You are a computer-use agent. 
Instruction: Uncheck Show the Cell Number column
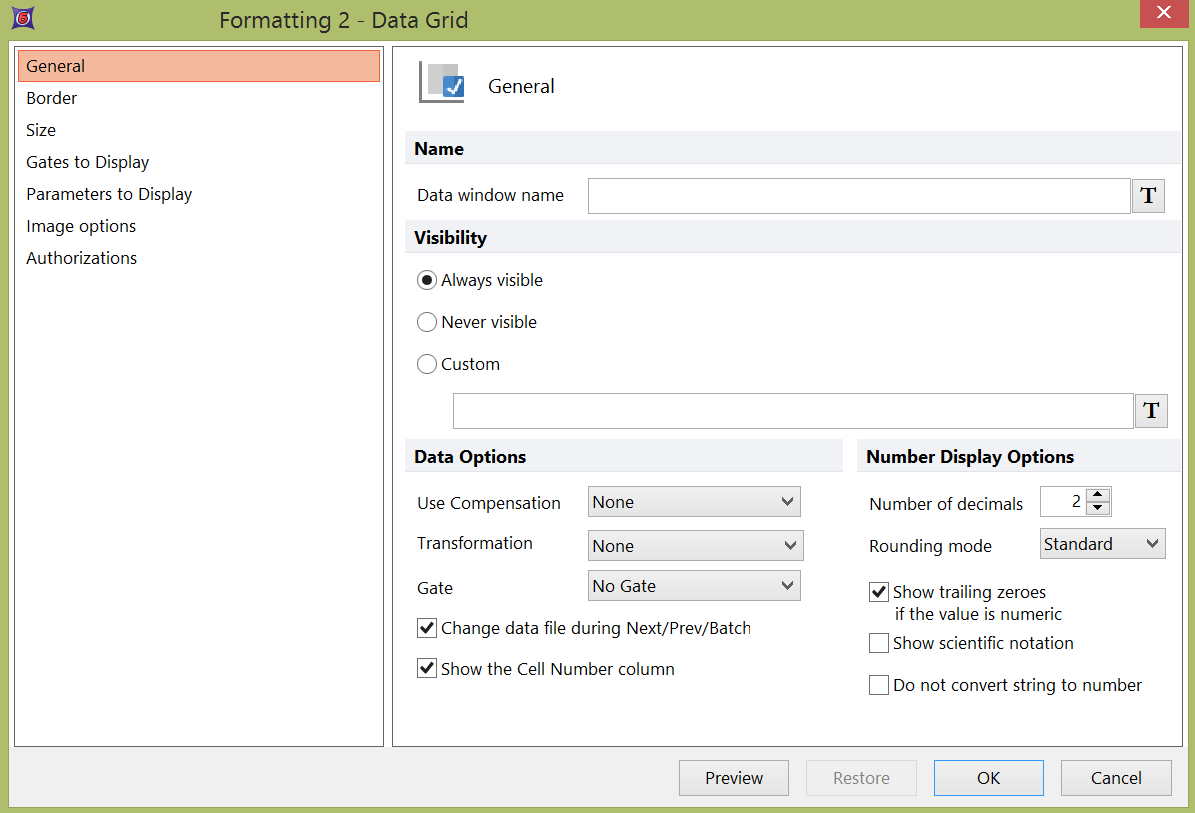[427, 669]
